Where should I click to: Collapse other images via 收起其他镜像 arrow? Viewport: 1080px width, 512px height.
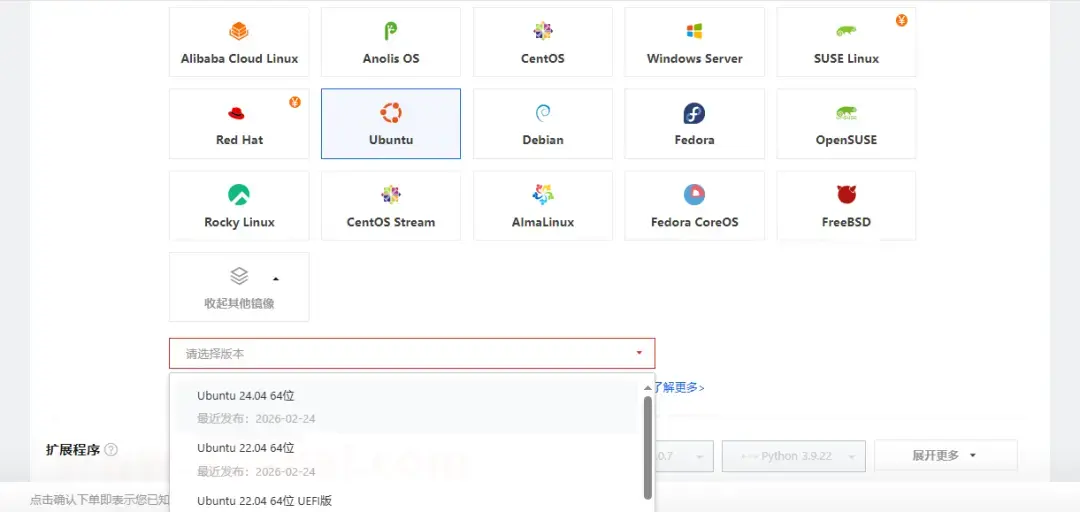point(276,279)
